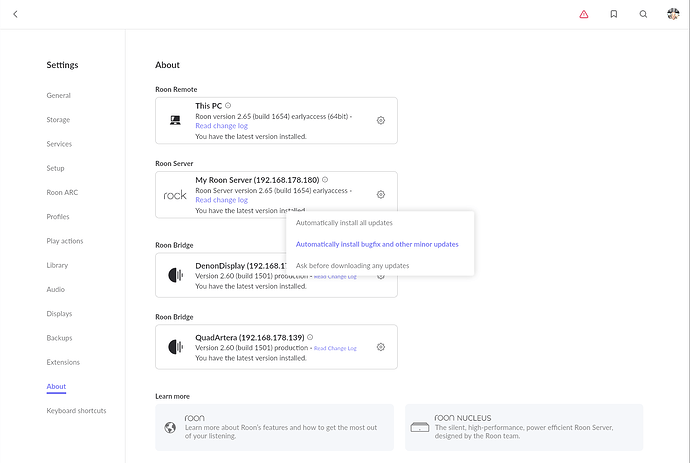Open gear settings dropdown for This PC
Viewport: 690px width, 463px height.
381,120
